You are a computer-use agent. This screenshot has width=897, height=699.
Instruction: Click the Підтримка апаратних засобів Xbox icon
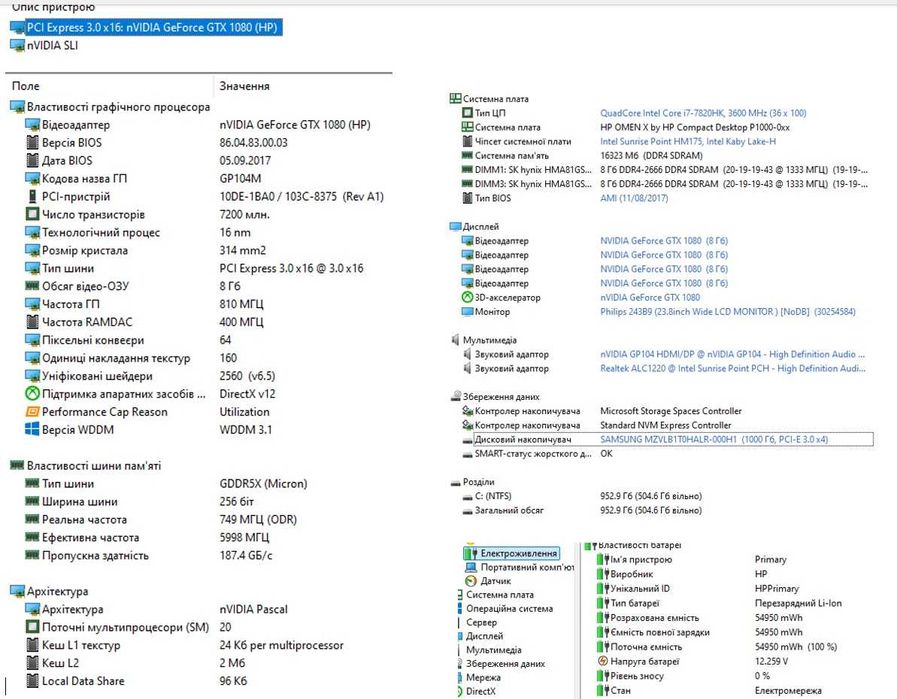coord(33,394)
